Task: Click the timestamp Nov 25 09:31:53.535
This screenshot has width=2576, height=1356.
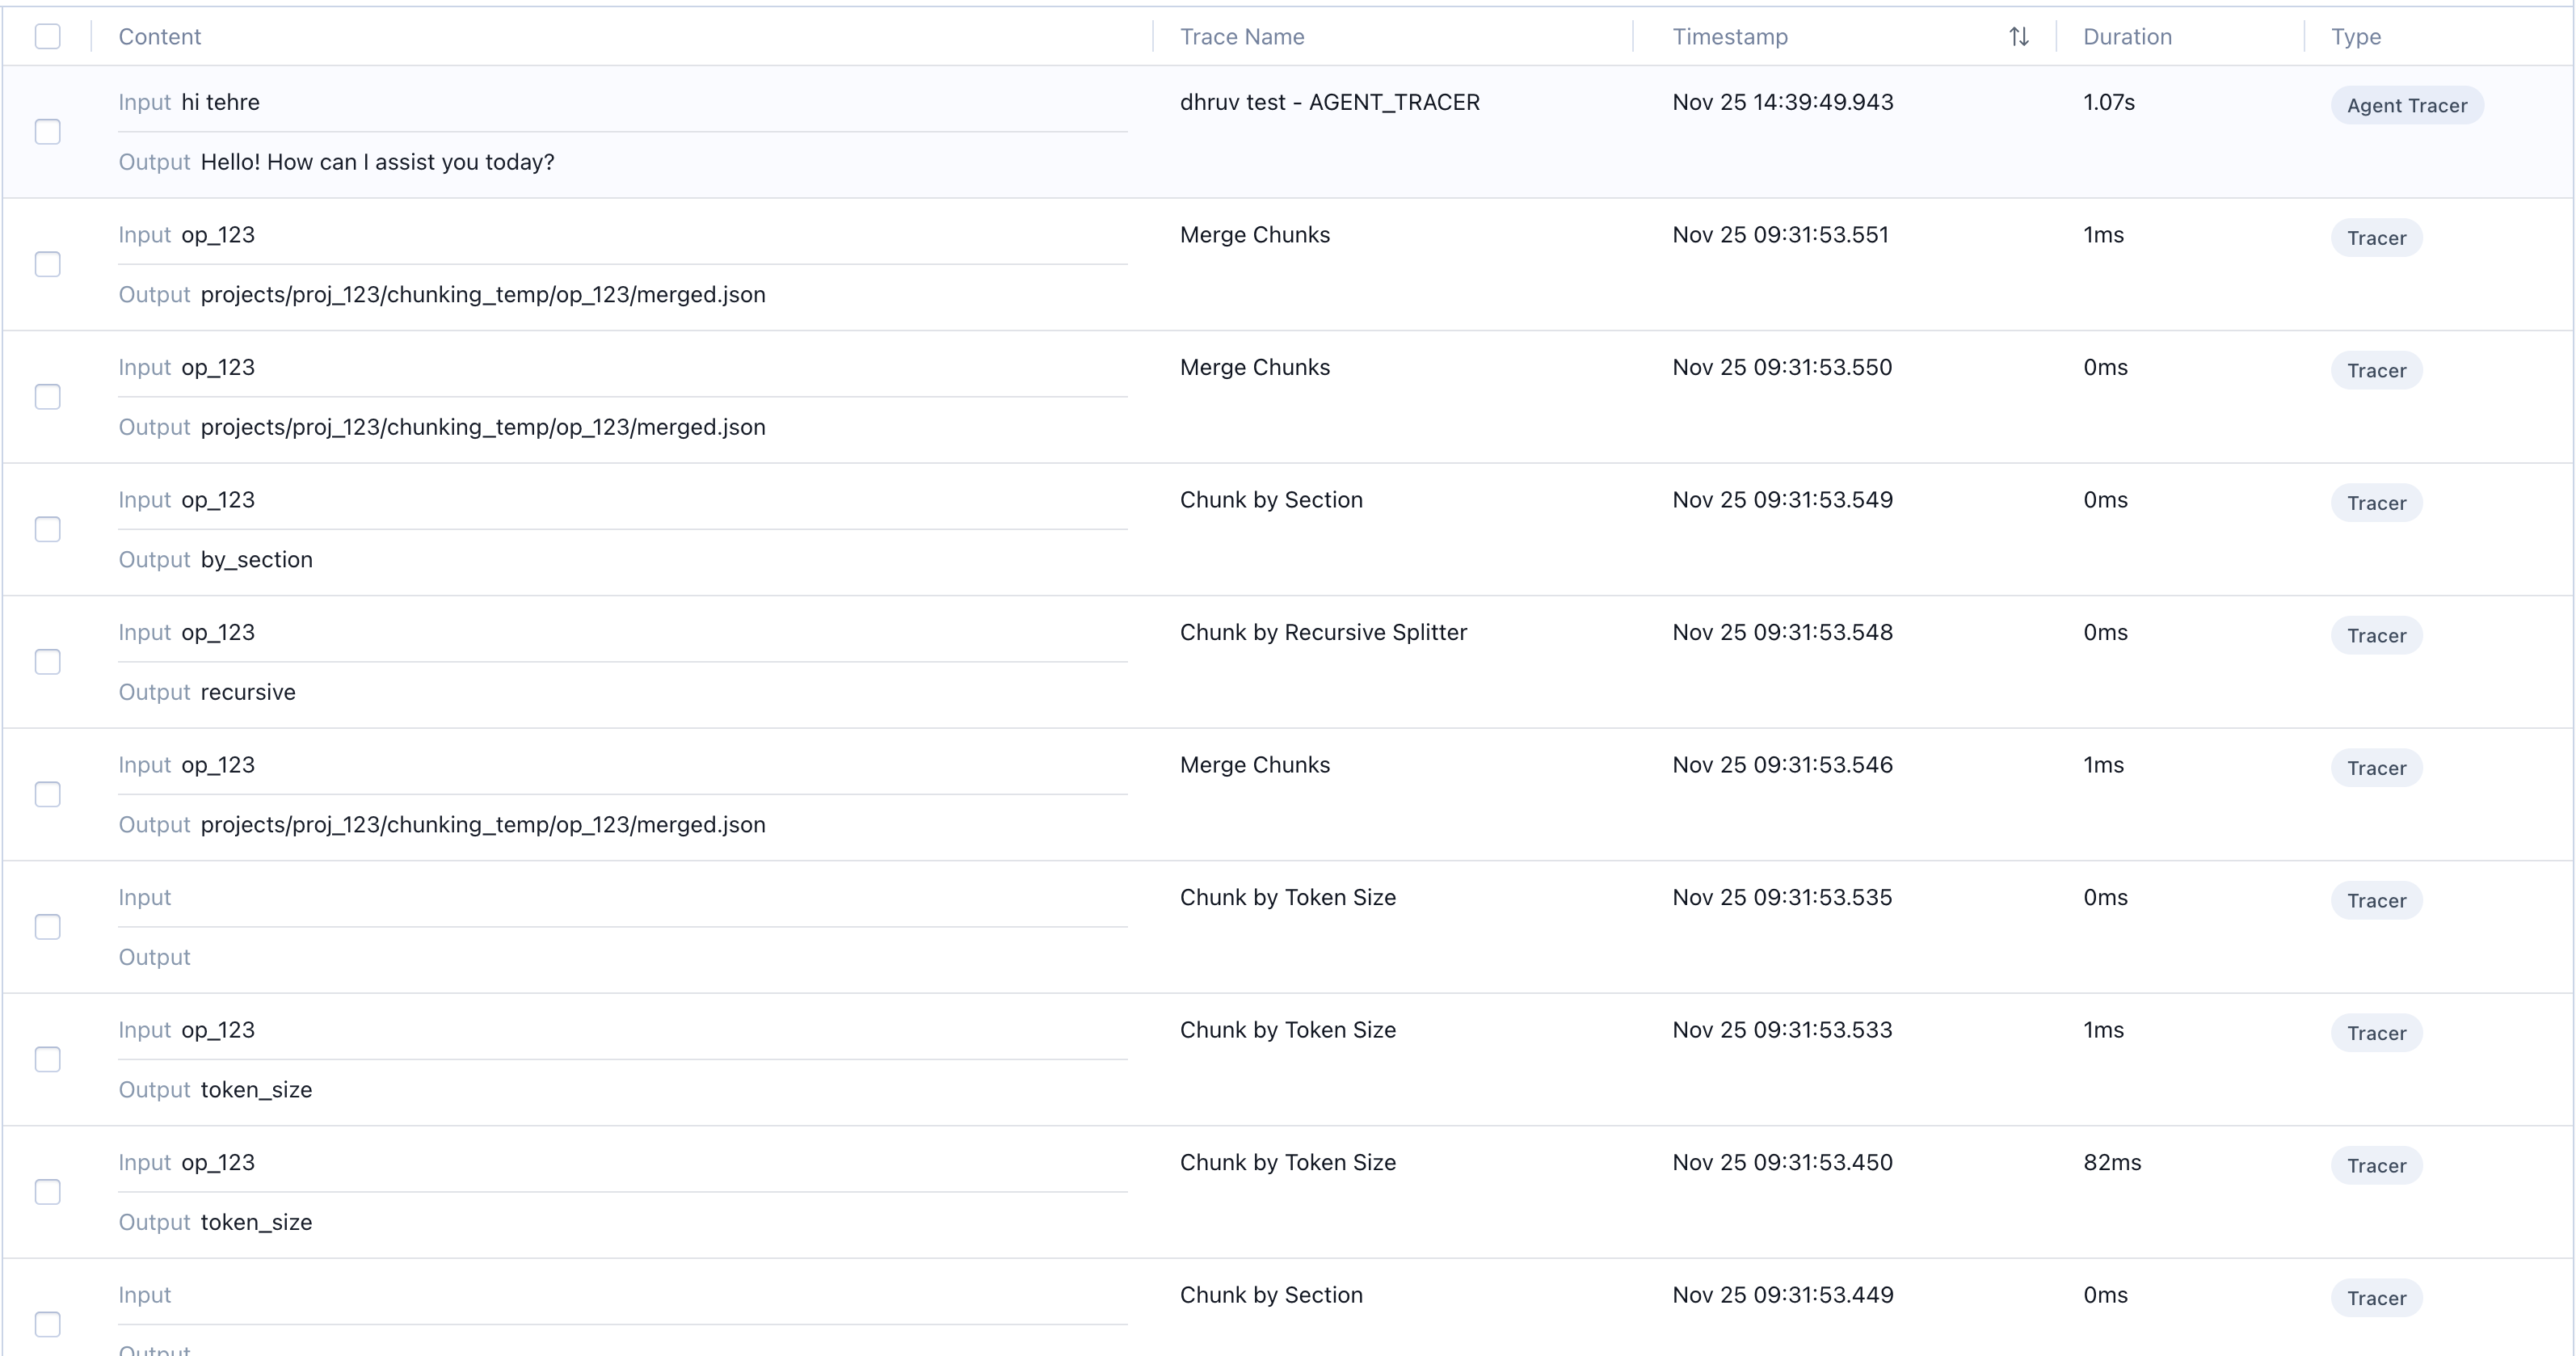Action: 1781,897
